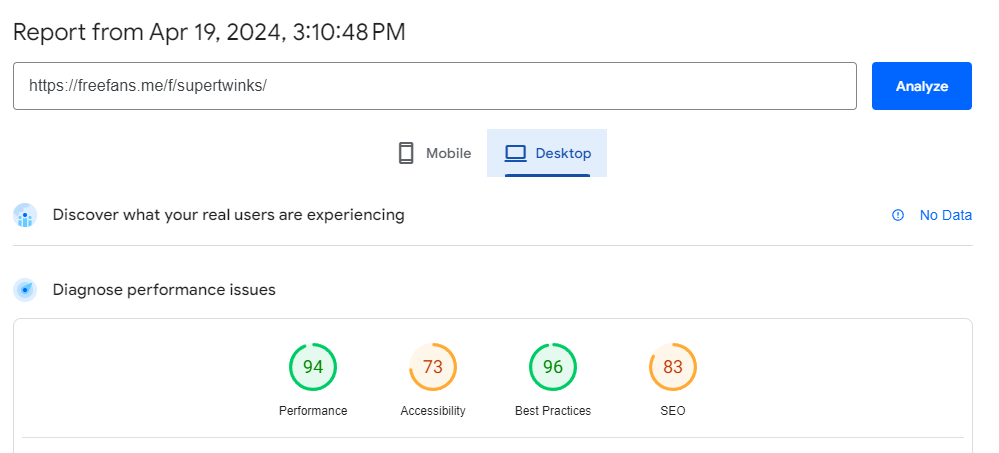This screenshot has height=453, width=999.
Task: Click the Analyze button
Action: (x=921, y=86)
